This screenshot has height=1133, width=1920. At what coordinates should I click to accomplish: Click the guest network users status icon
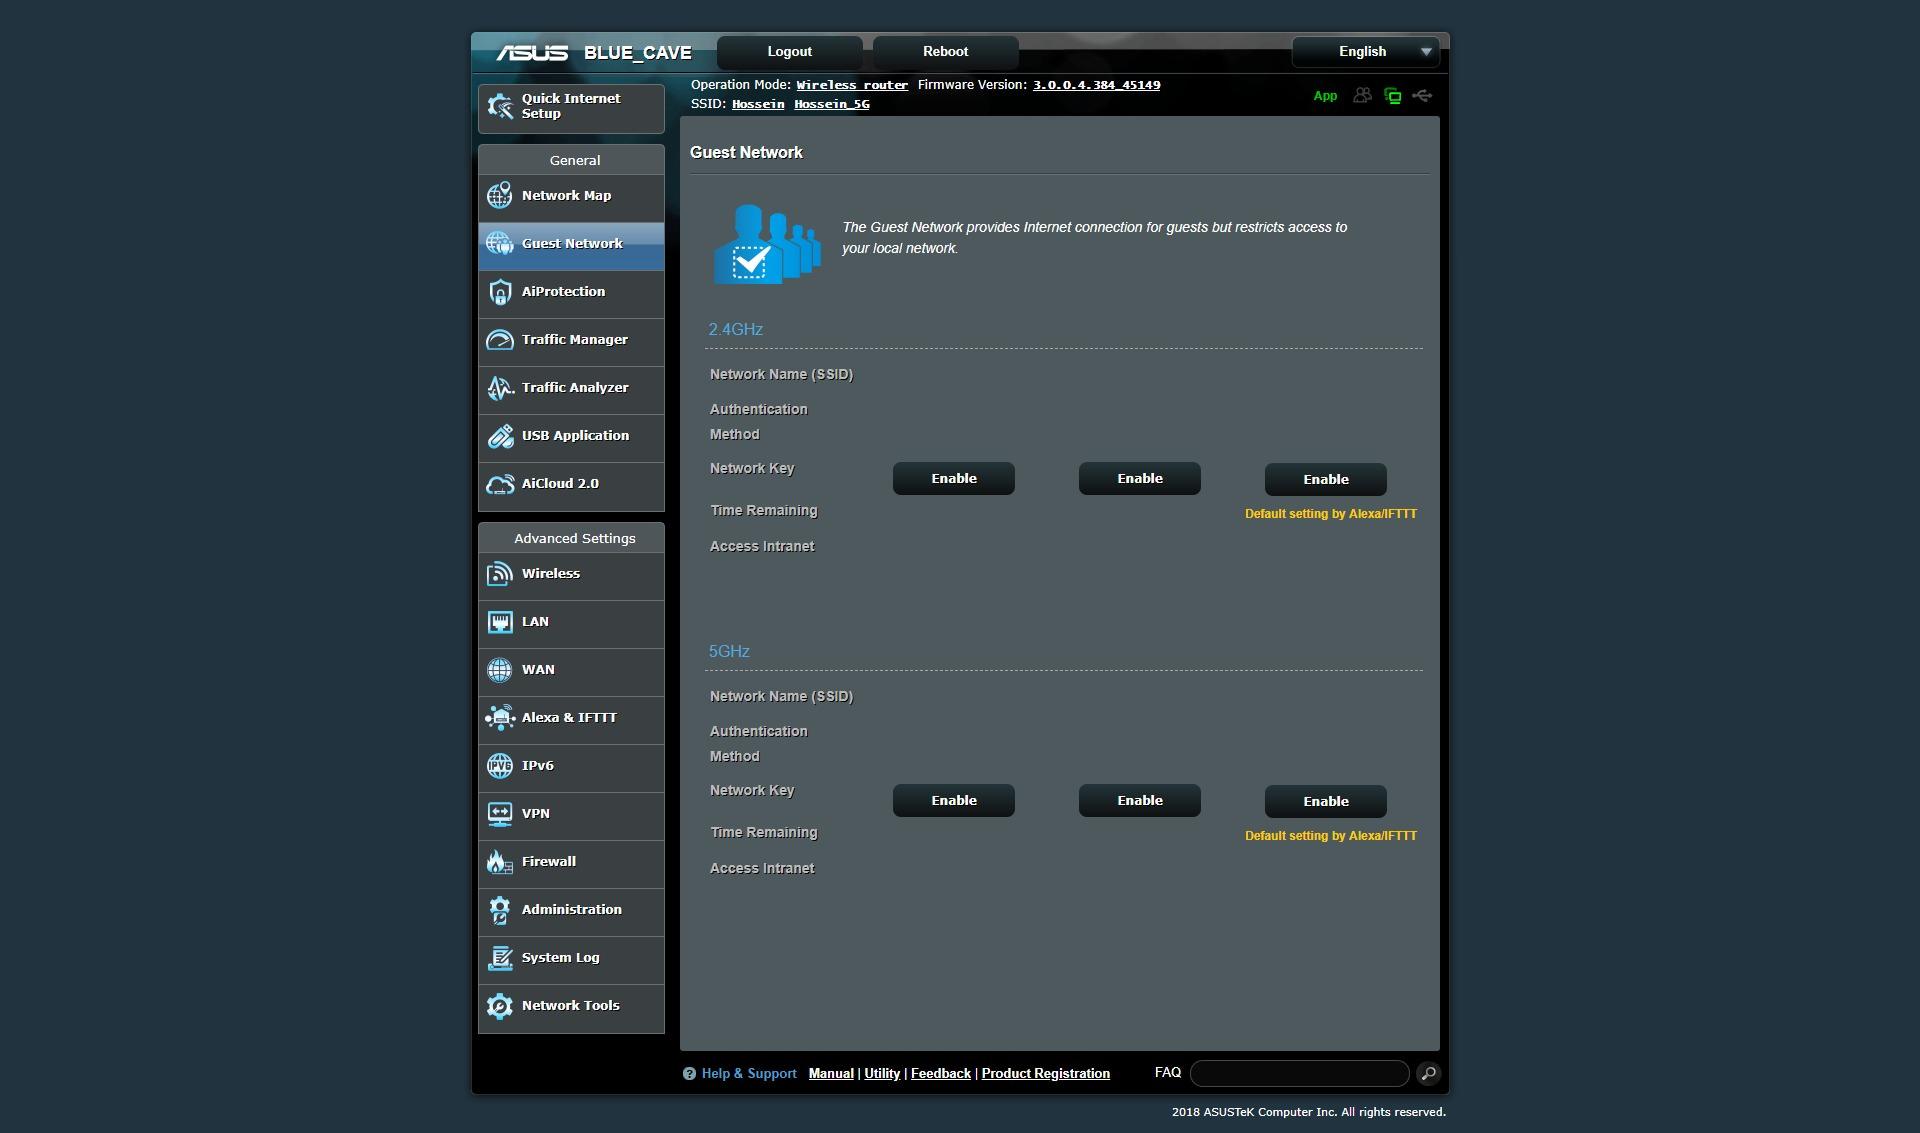click(x=1362, y=96)
